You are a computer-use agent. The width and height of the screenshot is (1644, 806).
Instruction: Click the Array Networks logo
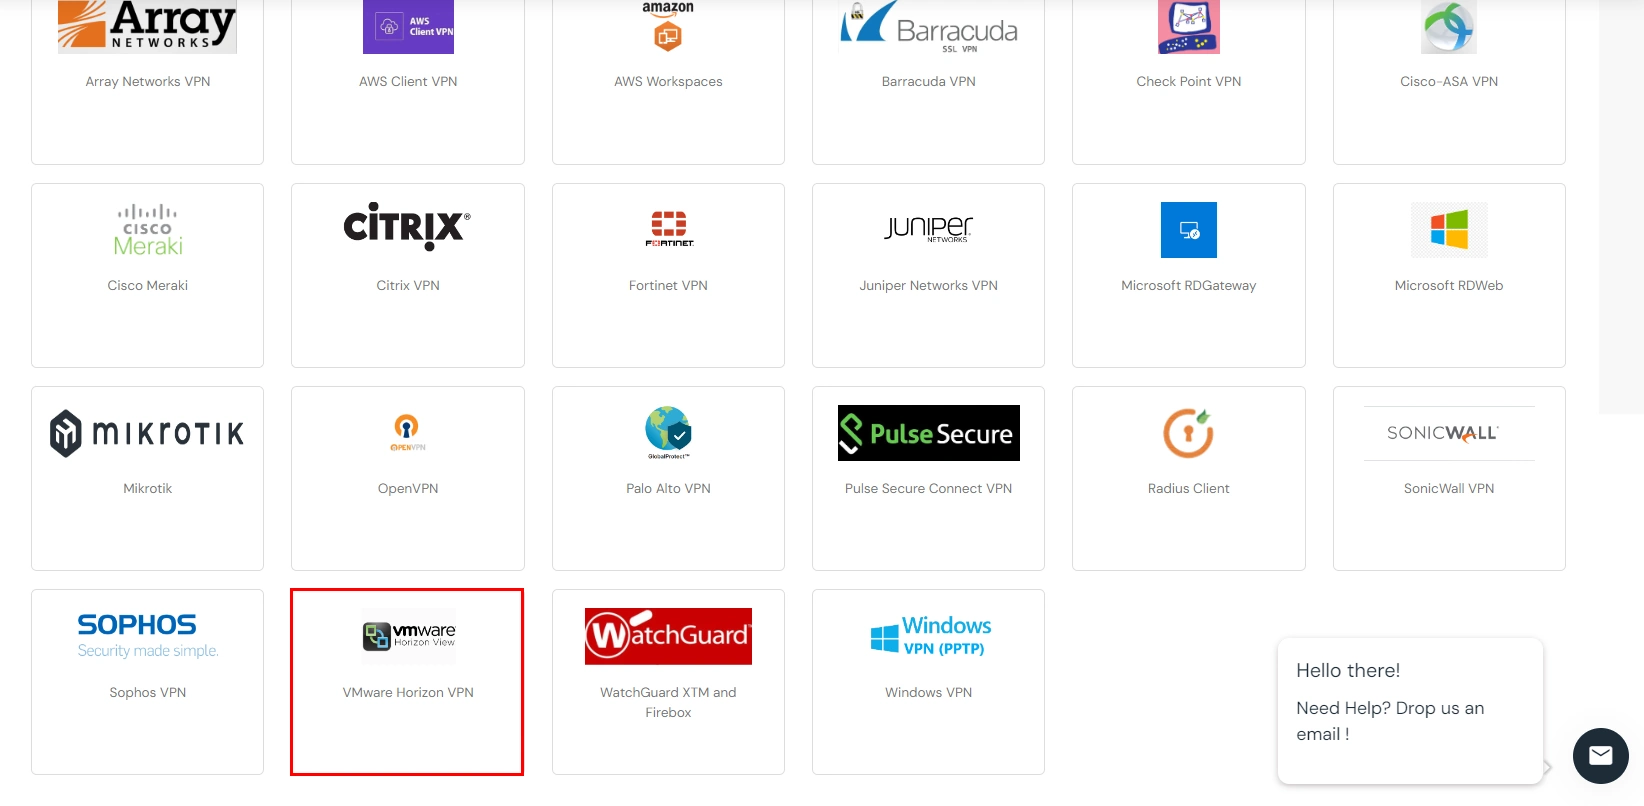click(147, 26)
